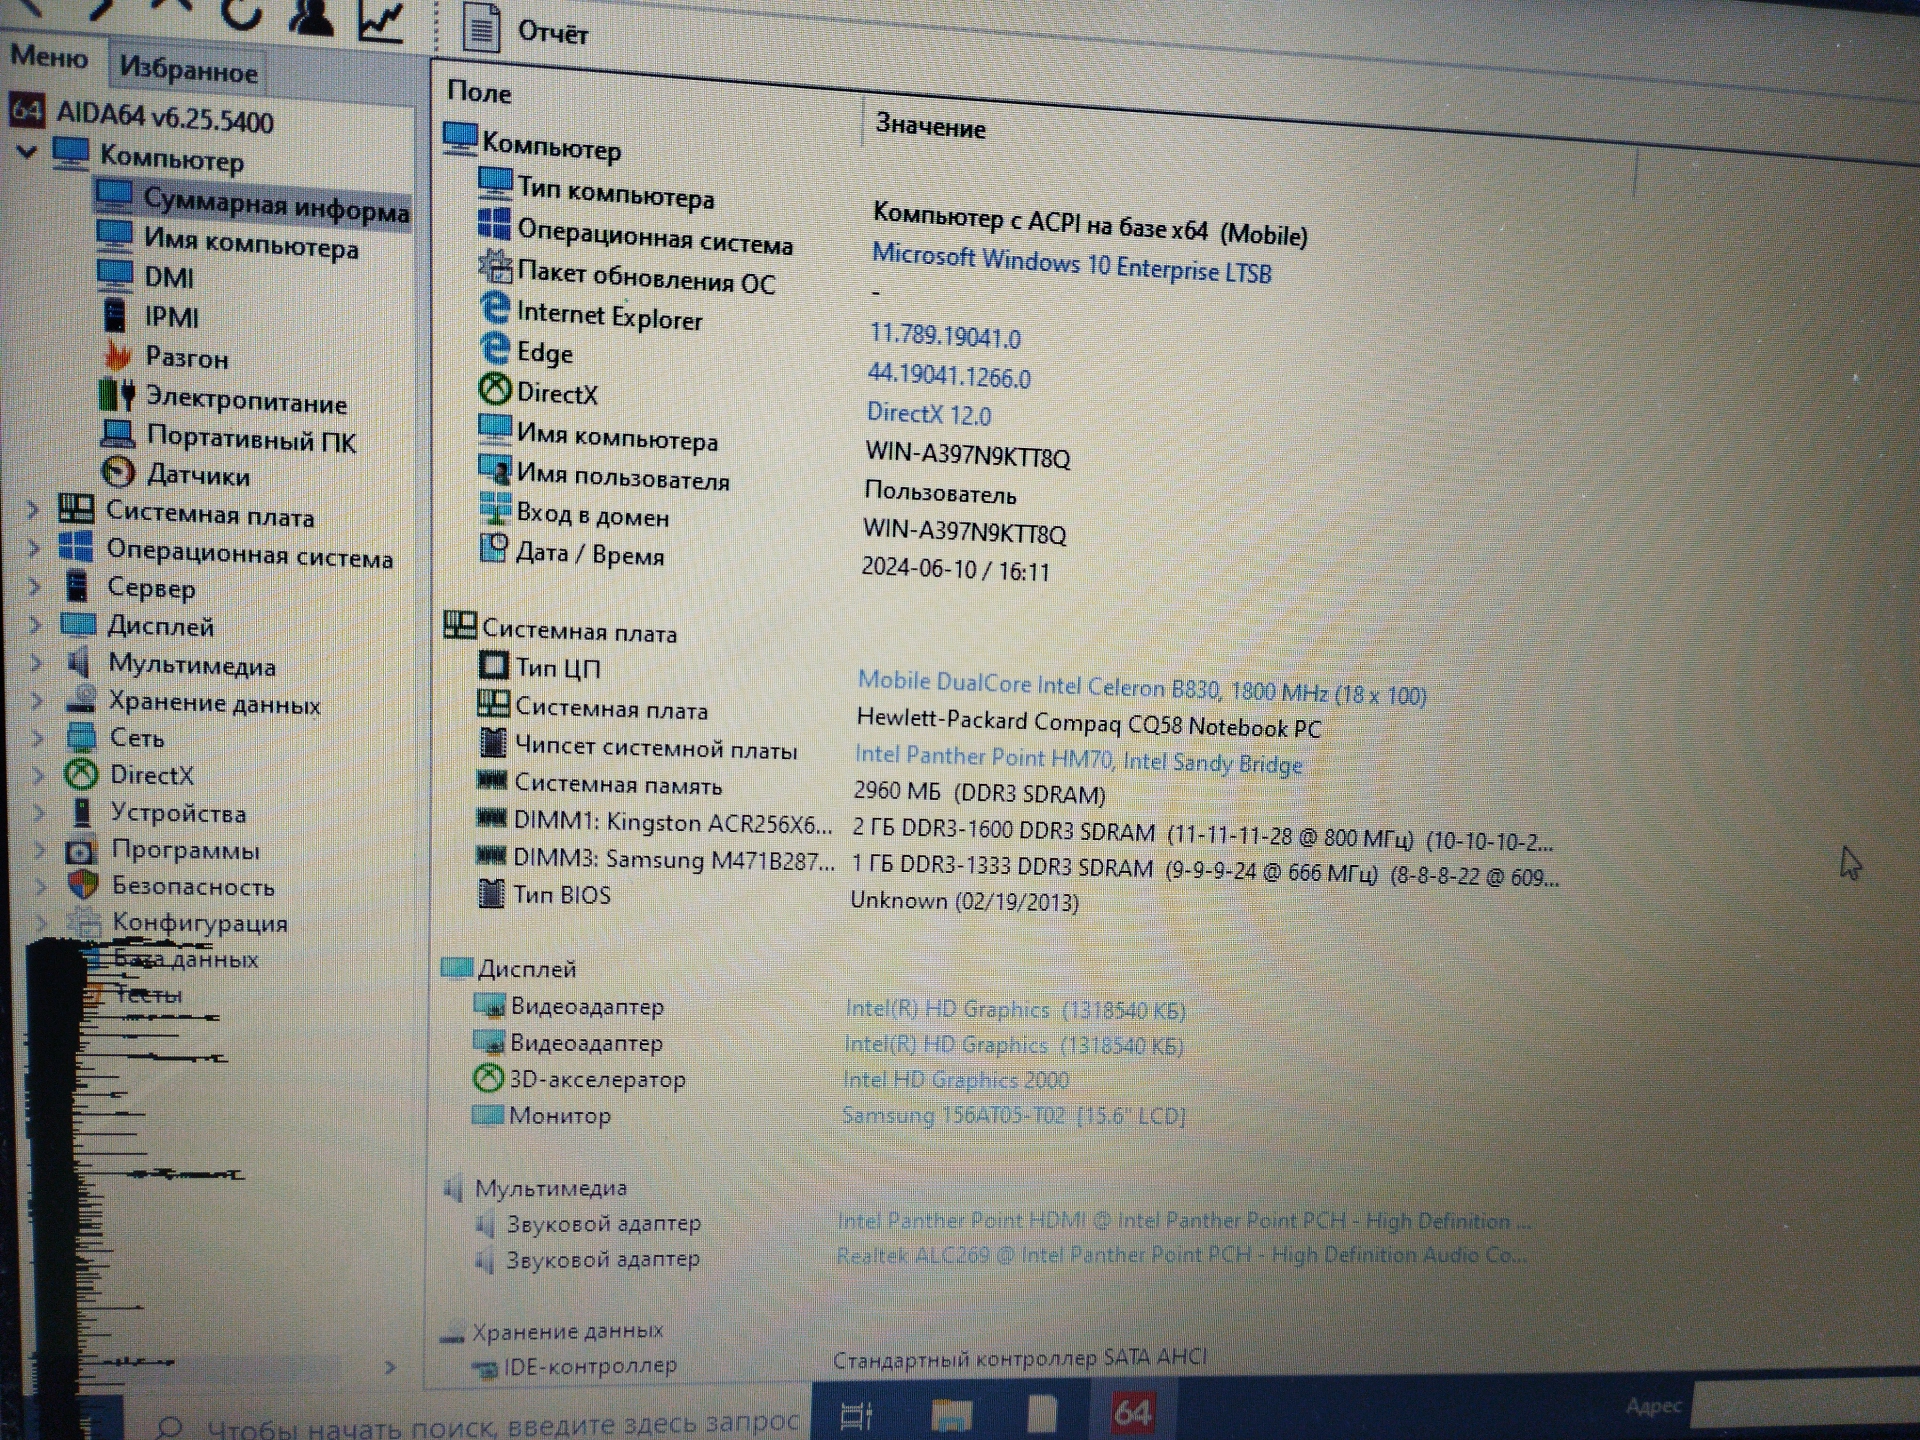Screen dimensions: 1920x1440
Task: Open Intel Panther Point HM70 chipset link
Action: [x=1078, y=759]
